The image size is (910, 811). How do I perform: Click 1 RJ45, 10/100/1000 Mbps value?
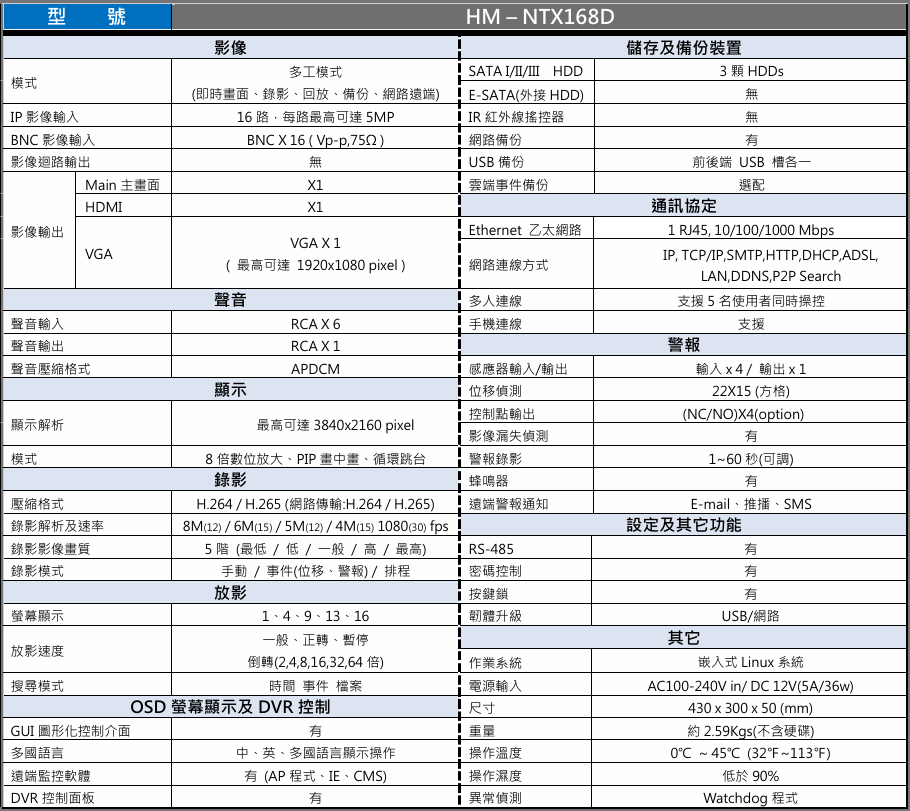point(750,230)
